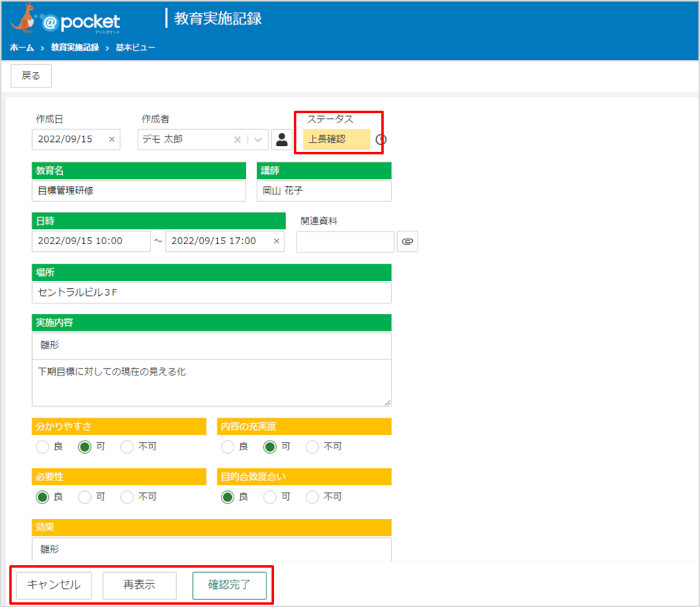Select 可 for 必要性
Viewport: 700px width, 607px height.
[84, 497]
